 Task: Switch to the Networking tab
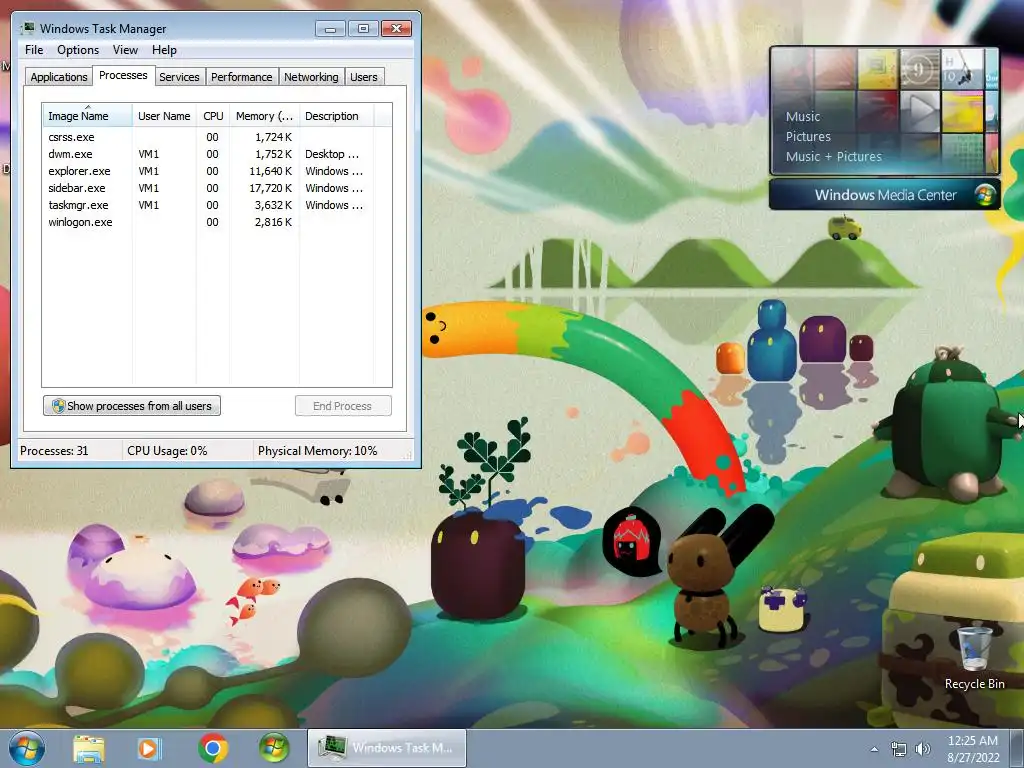[311, 77]
